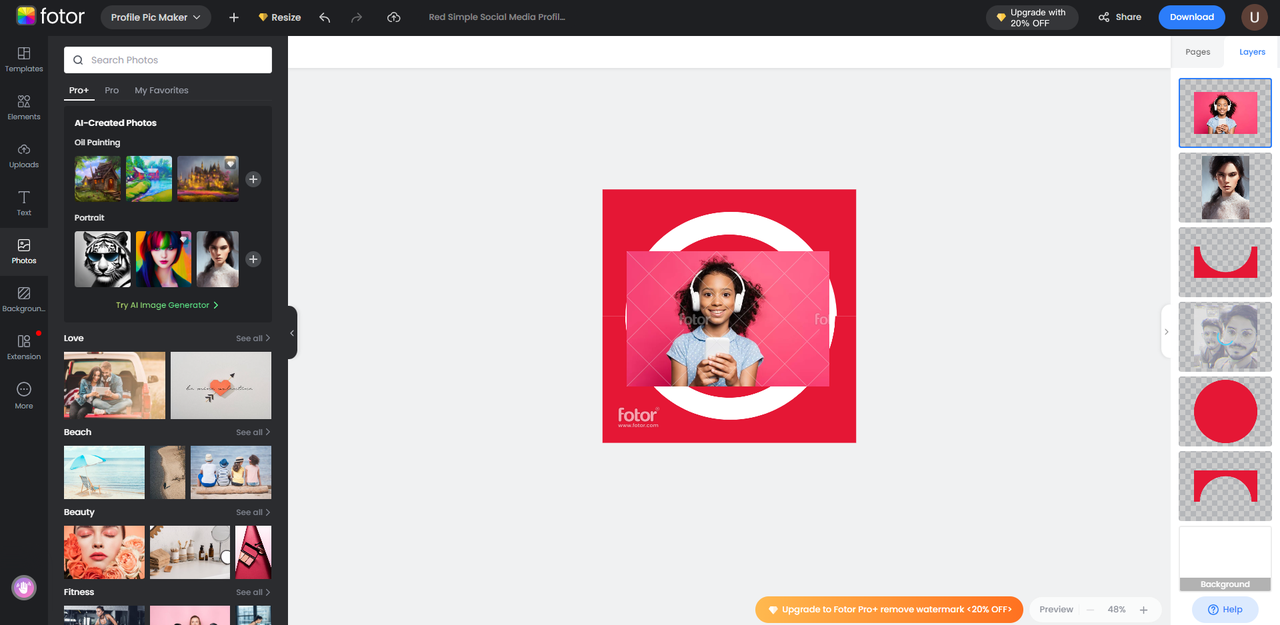1280x625 pixels.
Task: Click the purple hand assistant icon
Action: (x=24, y=587)
